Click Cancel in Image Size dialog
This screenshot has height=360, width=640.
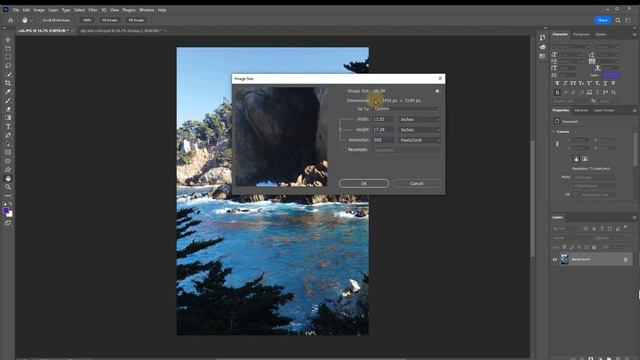click(x=416, y=183)
